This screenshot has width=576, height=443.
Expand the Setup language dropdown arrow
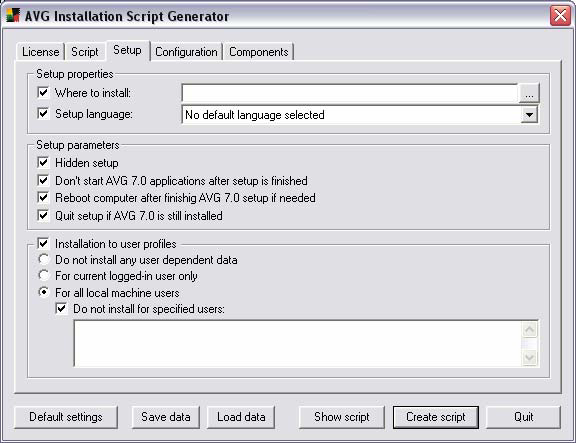click(529, 115)
